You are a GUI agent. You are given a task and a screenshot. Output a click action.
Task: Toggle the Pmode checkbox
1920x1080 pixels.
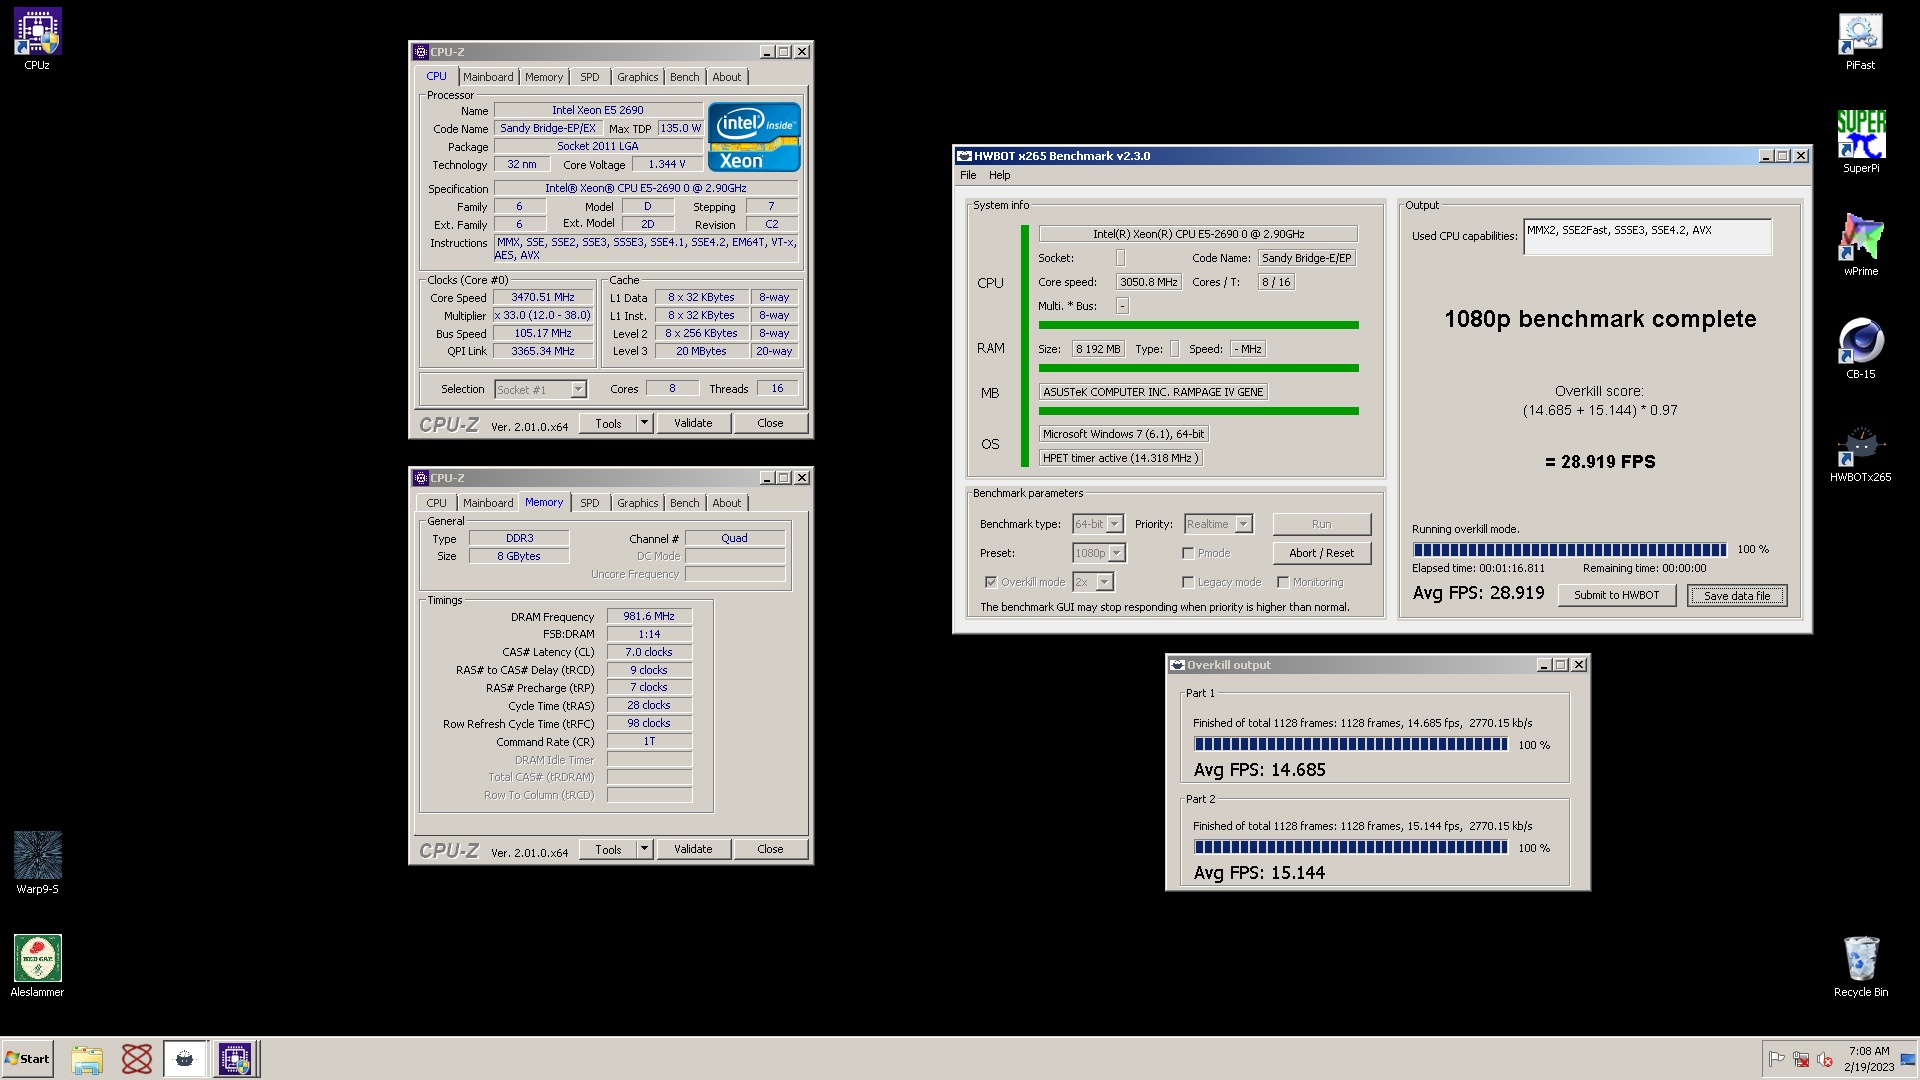point(1188,553)
